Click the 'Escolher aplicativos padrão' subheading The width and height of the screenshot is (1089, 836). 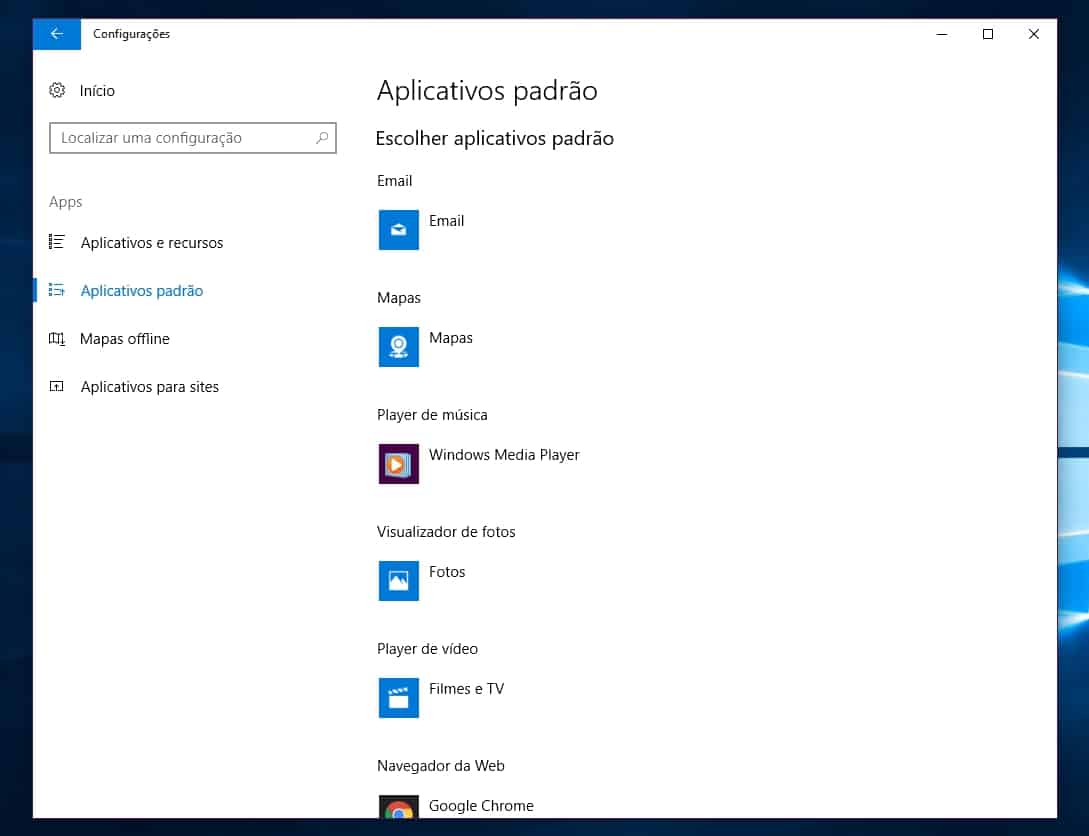(494, 139)
